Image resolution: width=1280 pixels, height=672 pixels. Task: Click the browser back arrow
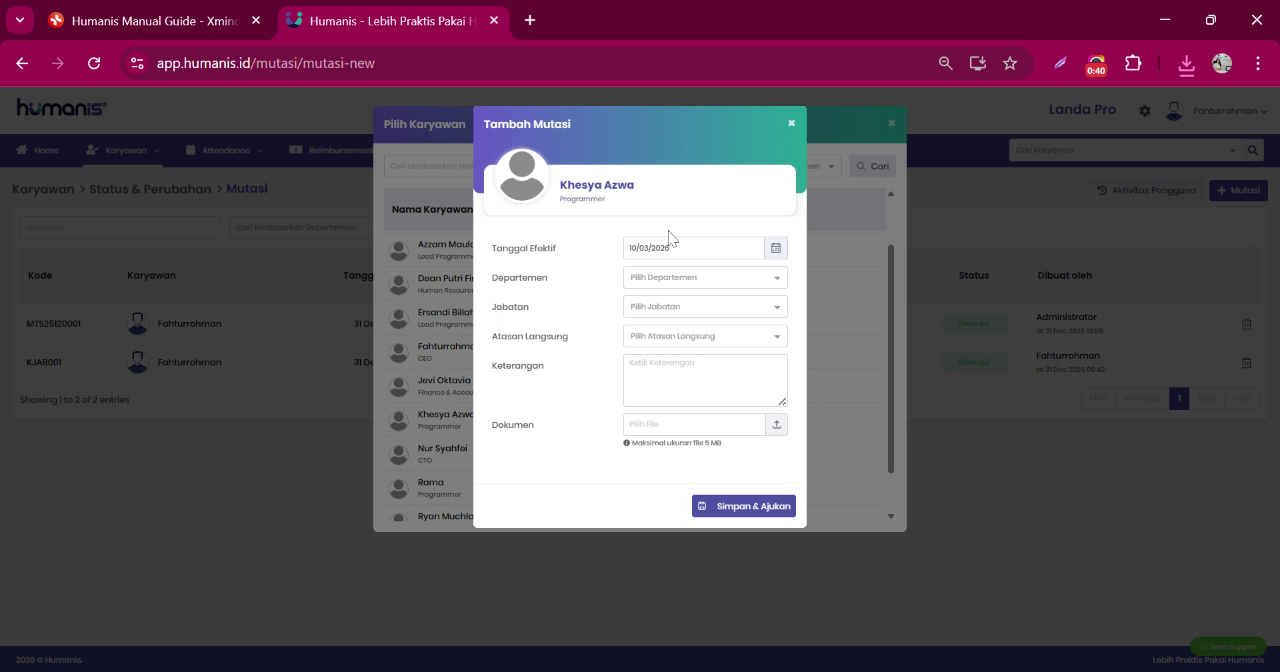[x=22, y=63]
